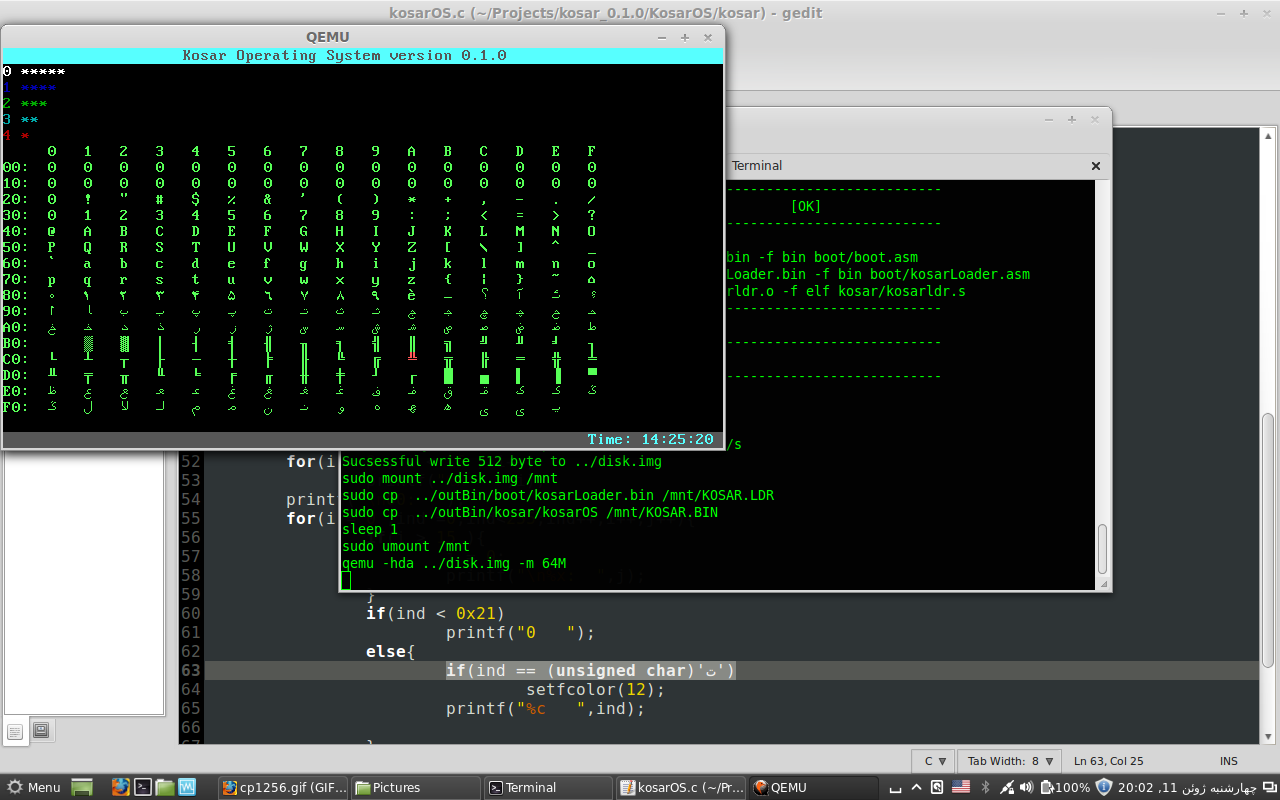The width and height of the screenshot is (1280, 800).
Task: Open the file manager launcher icon
Action: pos(165,787)
